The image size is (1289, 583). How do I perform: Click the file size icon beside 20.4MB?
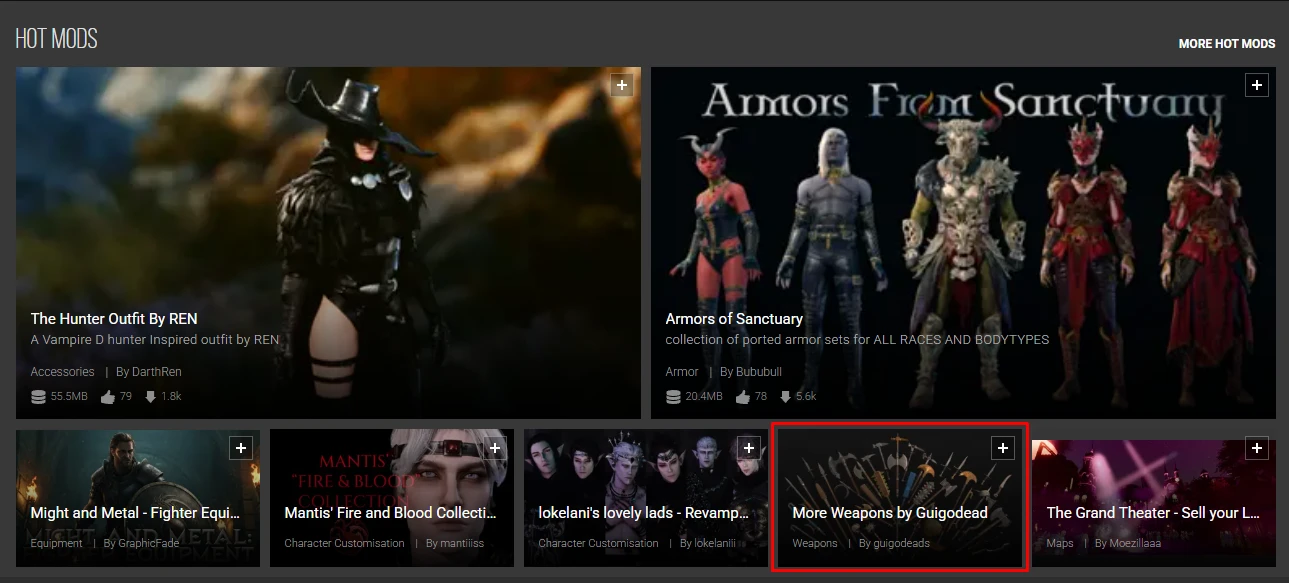[673, 397]
